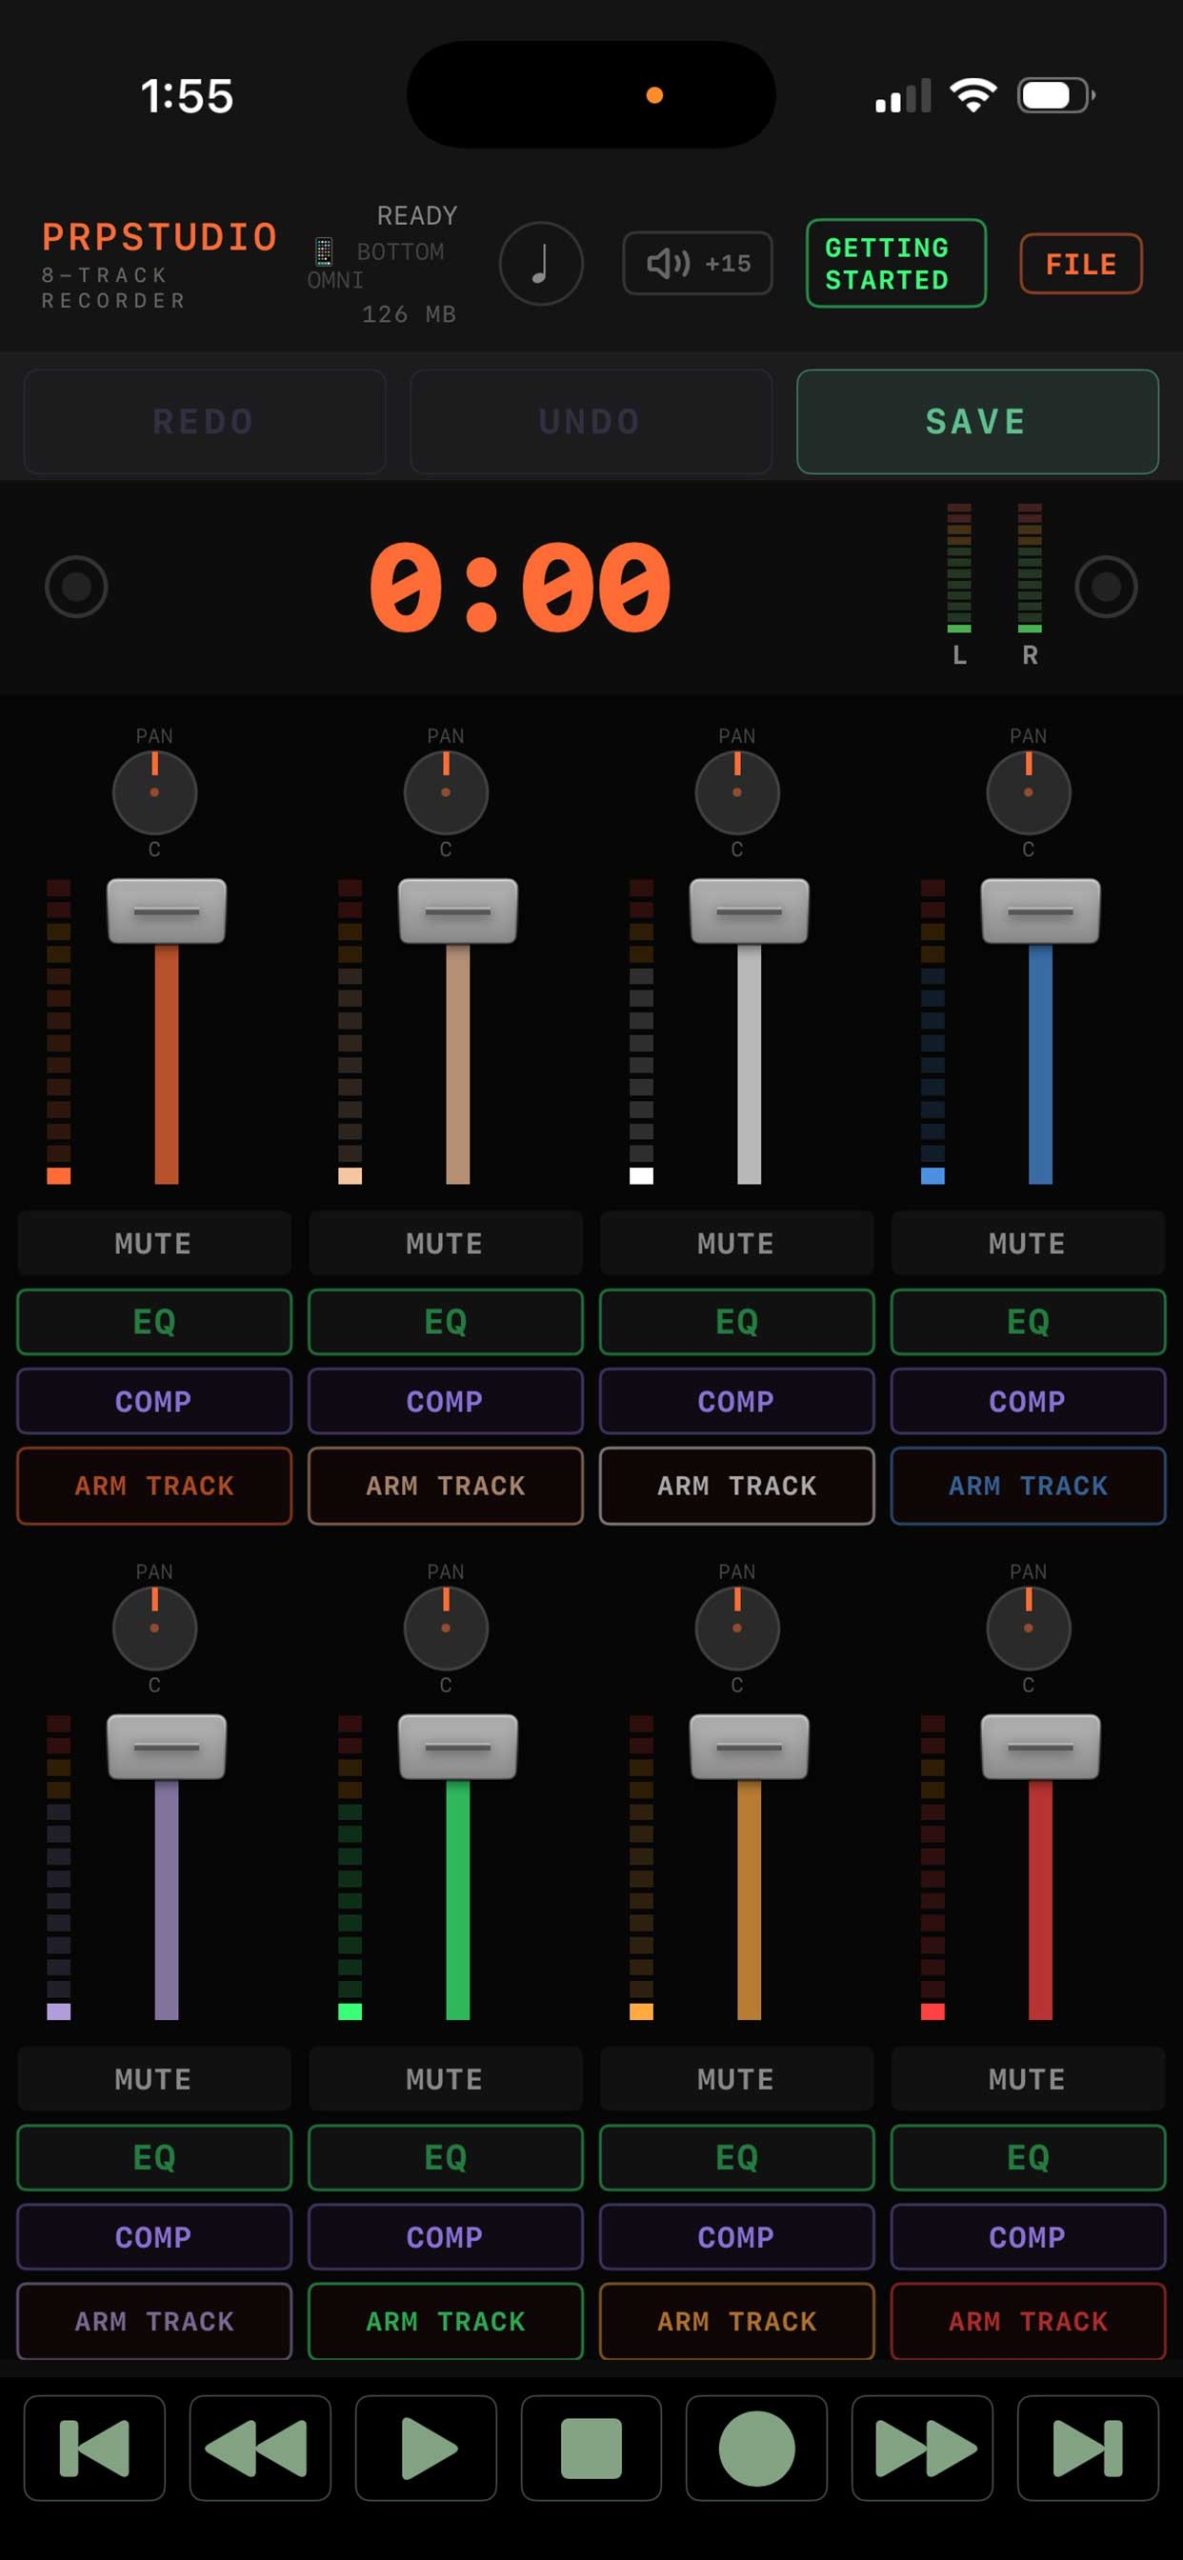
Task: Open the FILE menu
Action: pyautogui.click(x=1081, y=264)
